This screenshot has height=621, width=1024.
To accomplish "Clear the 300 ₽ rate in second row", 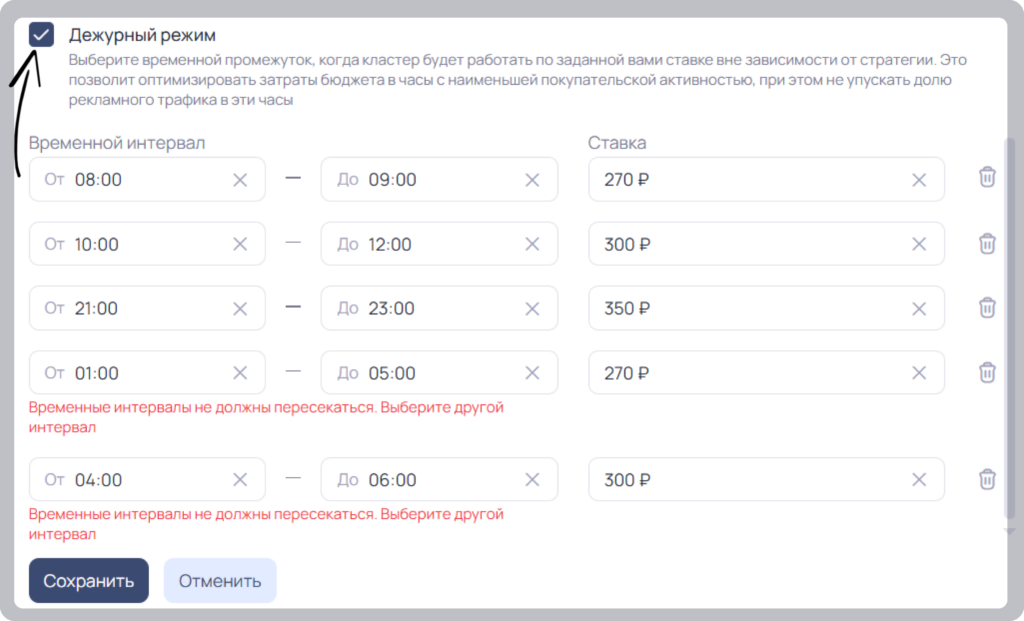I will (x=919, y=244).
